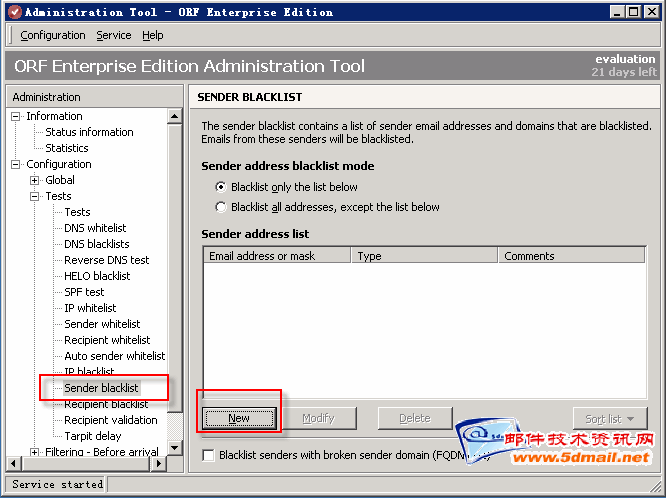Image resolution: width=666 pixels, height=498 pixels.
Task: Enable Blacklist senders with broken domain
Action: pyautogui.click(x=208, y=455)
